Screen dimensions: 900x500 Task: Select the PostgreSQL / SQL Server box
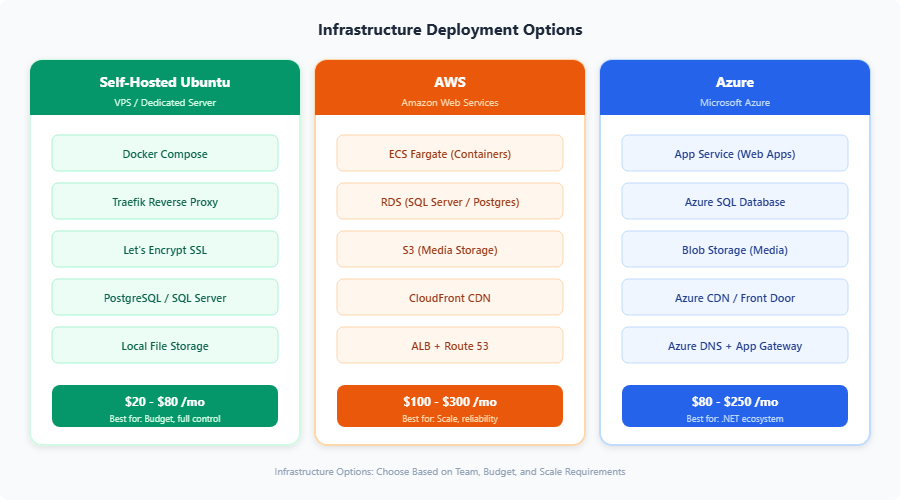[165, 297]
